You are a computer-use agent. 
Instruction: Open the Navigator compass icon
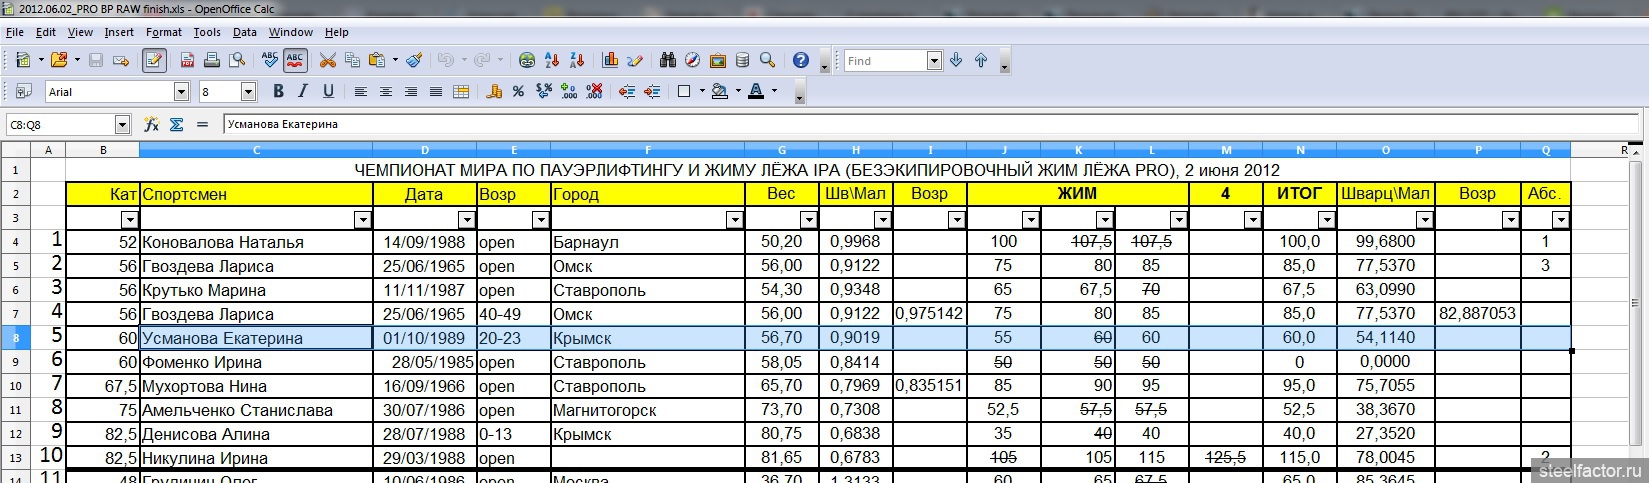pos(692,61)
